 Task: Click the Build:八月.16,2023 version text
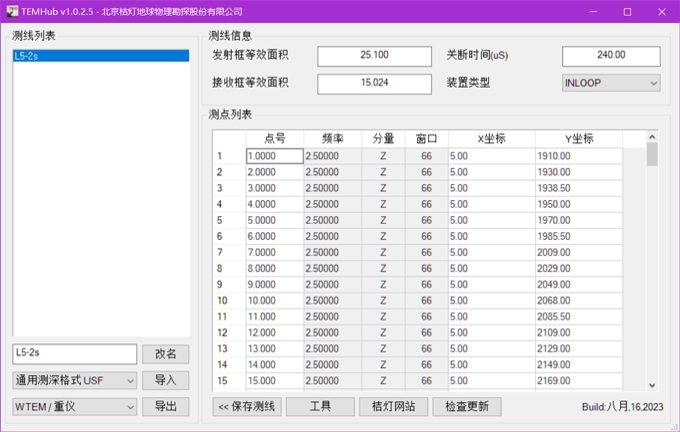(x=622, y=407)
